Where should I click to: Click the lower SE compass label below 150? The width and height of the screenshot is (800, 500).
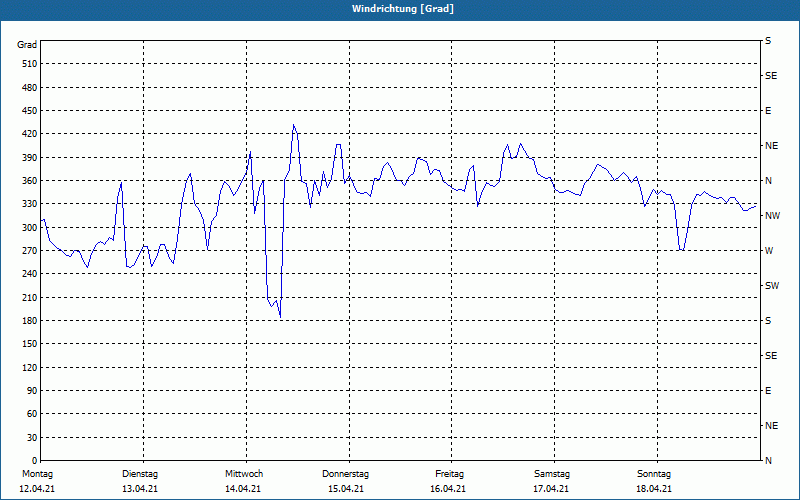pyautogui.click(x=771, y=356)
